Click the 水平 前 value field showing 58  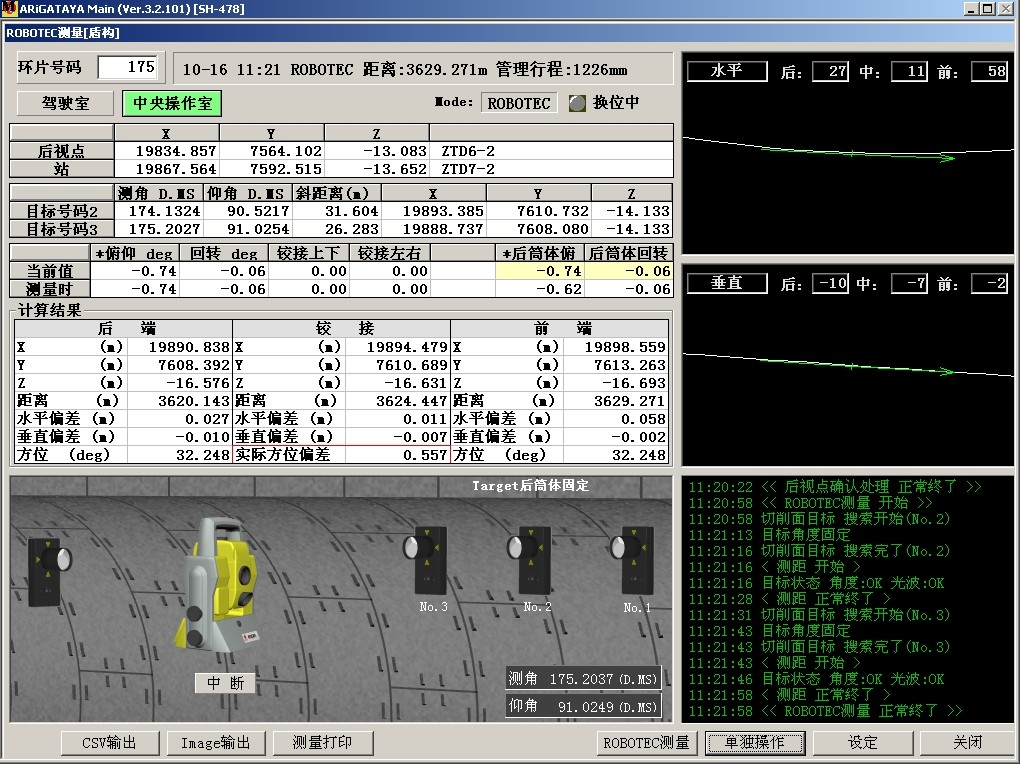[989, 72]
